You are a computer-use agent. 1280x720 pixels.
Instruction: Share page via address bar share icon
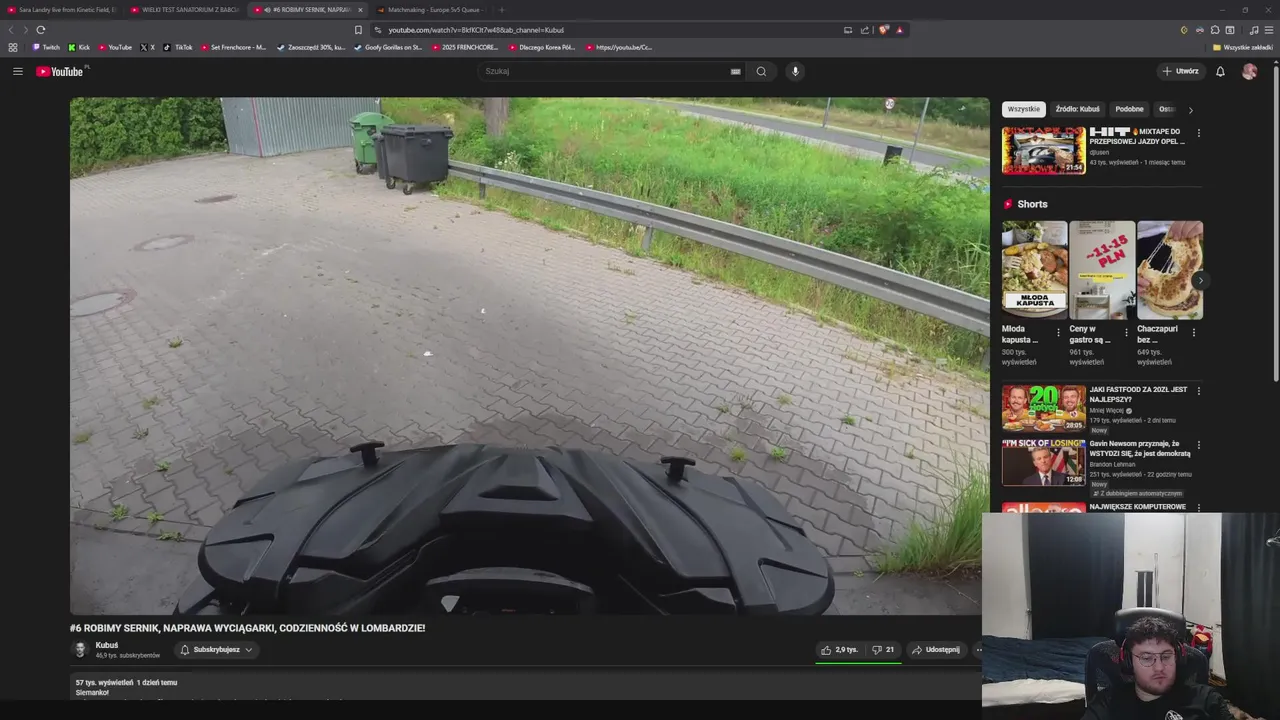pyautogui.click(x=864, y=30)
